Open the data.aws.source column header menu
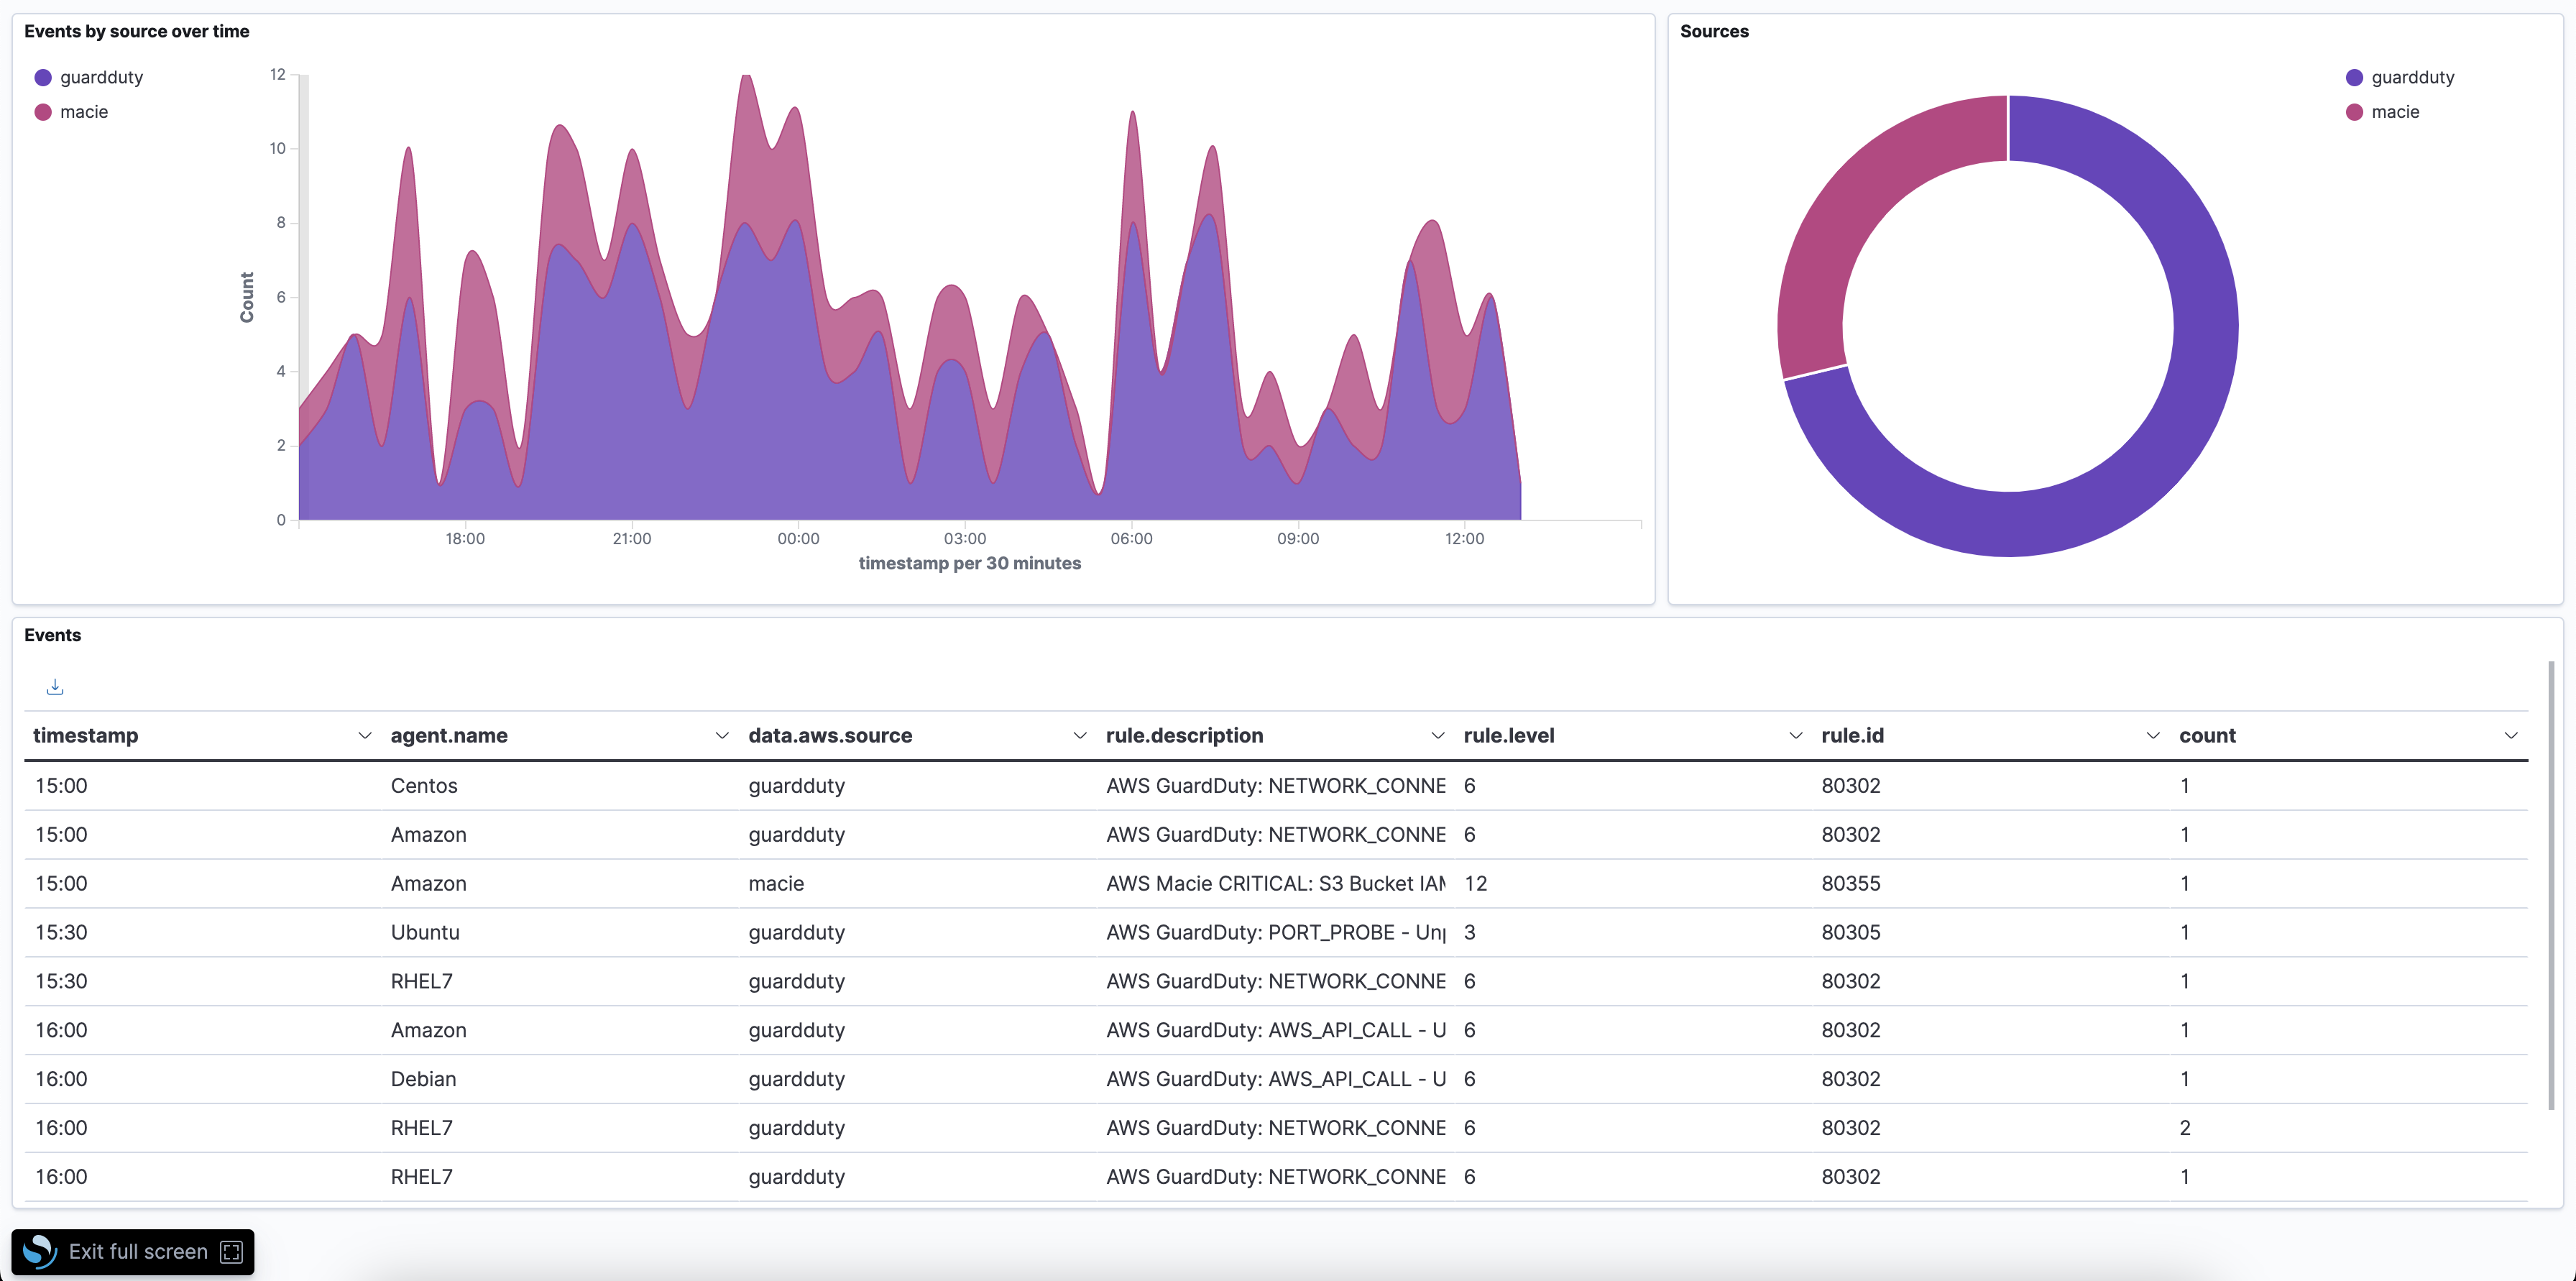 1080,735
